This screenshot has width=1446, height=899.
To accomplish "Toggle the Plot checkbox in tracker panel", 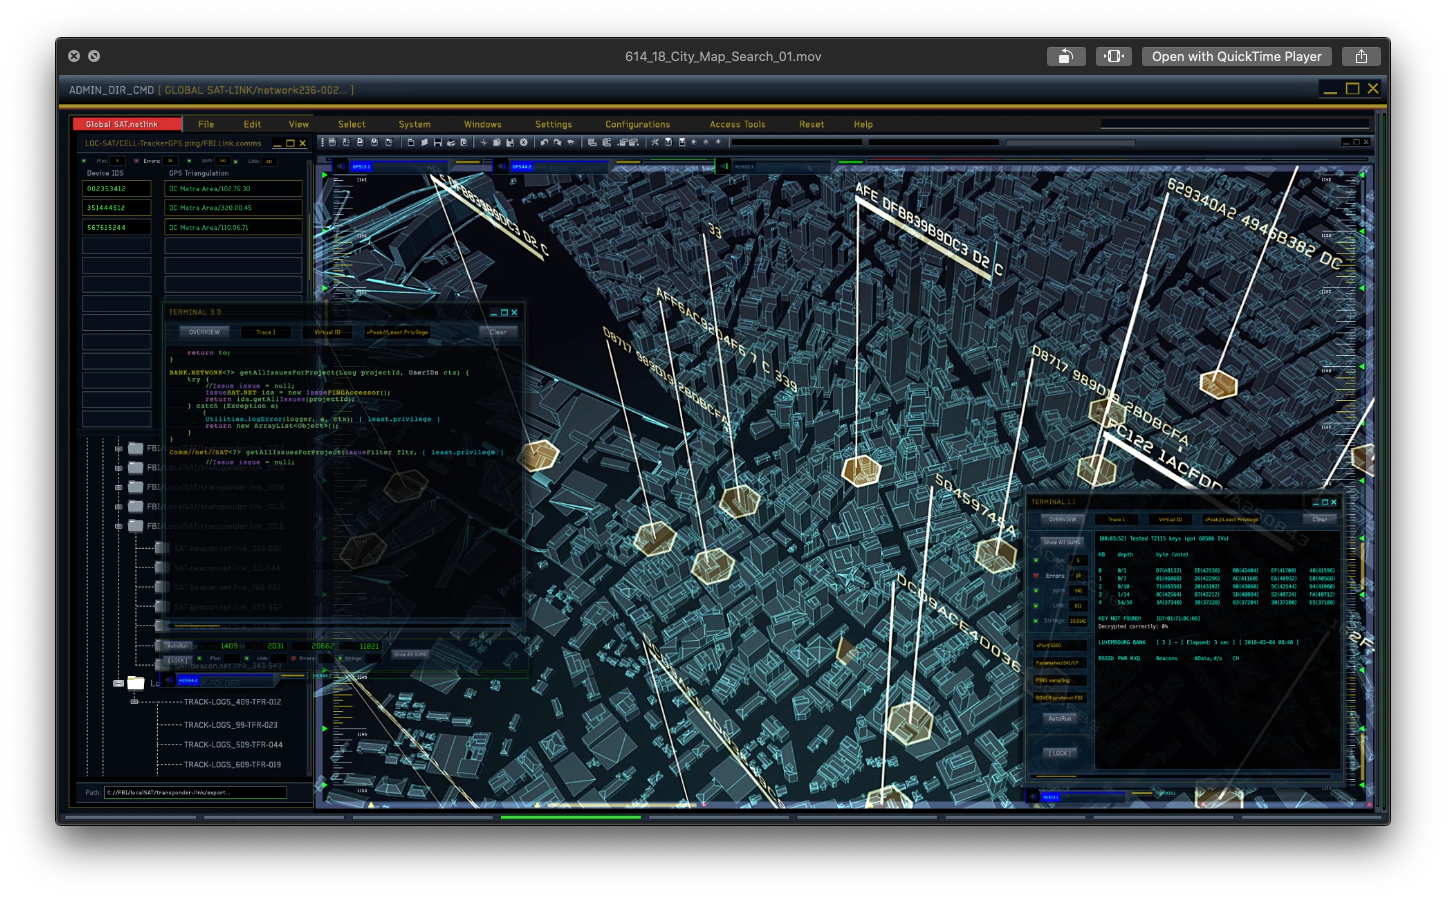I will (85, 160).
